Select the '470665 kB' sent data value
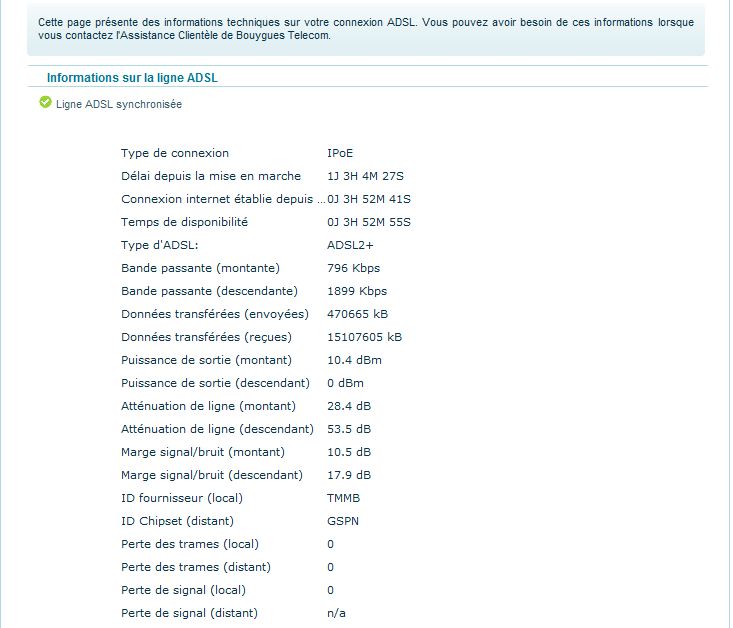The image size is (733, 628). click(x=358, y=314)
